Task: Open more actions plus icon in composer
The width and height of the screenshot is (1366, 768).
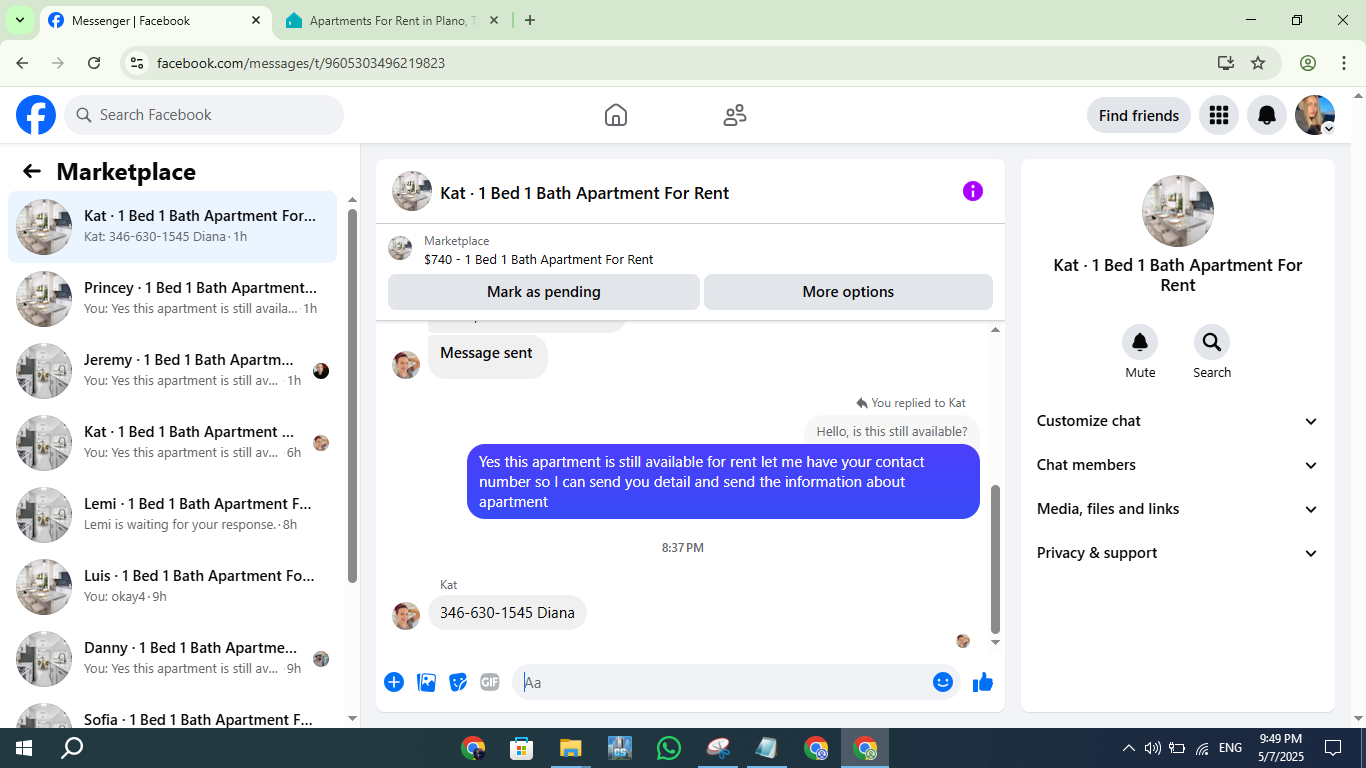Action: [394, 682]
